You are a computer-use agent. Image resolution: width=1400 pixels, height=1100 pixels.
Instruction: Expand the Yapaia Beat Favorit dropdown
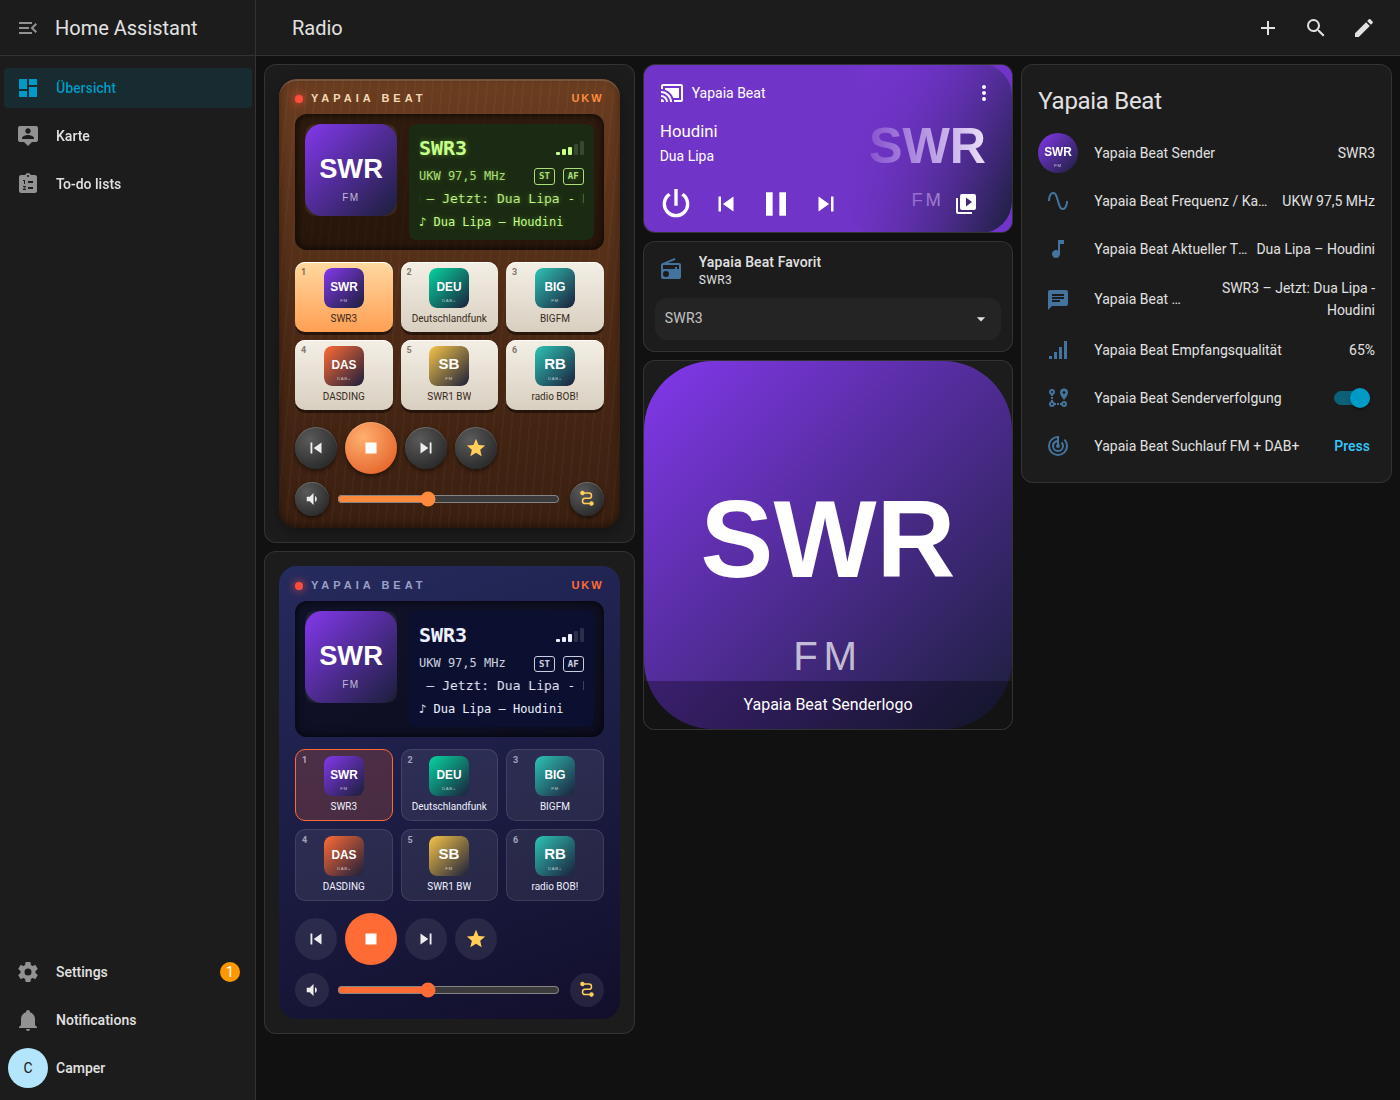point(828,318)
